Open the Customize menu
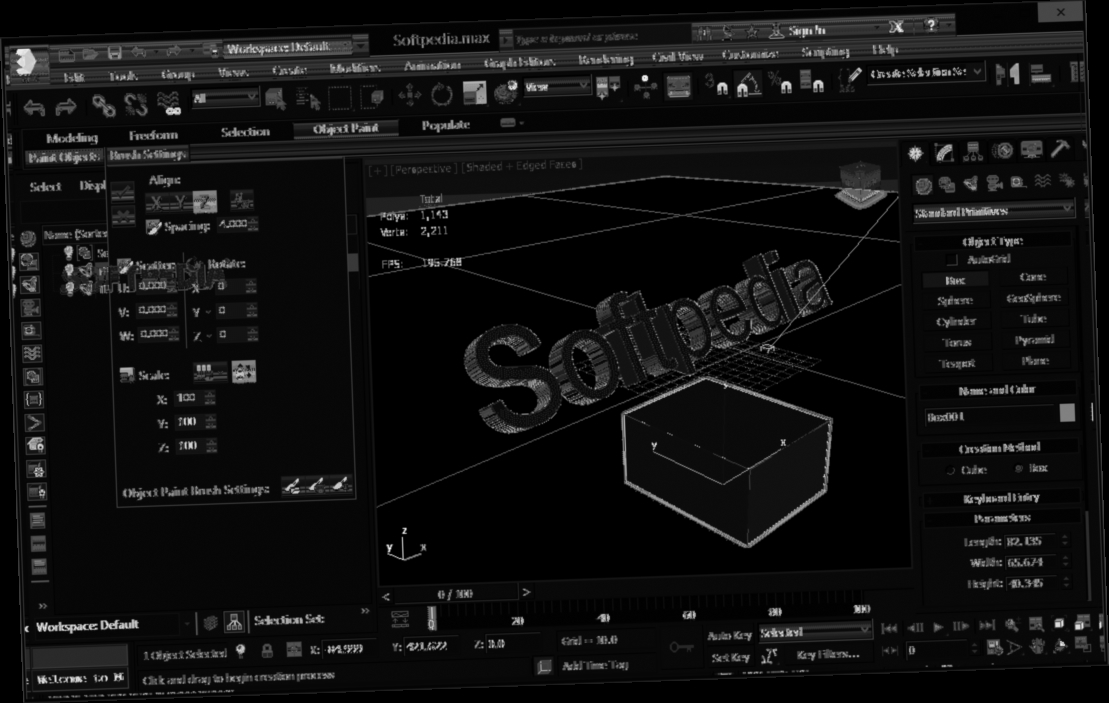The width and height of the screenshot is (1109, 703). tap(750, 54)
